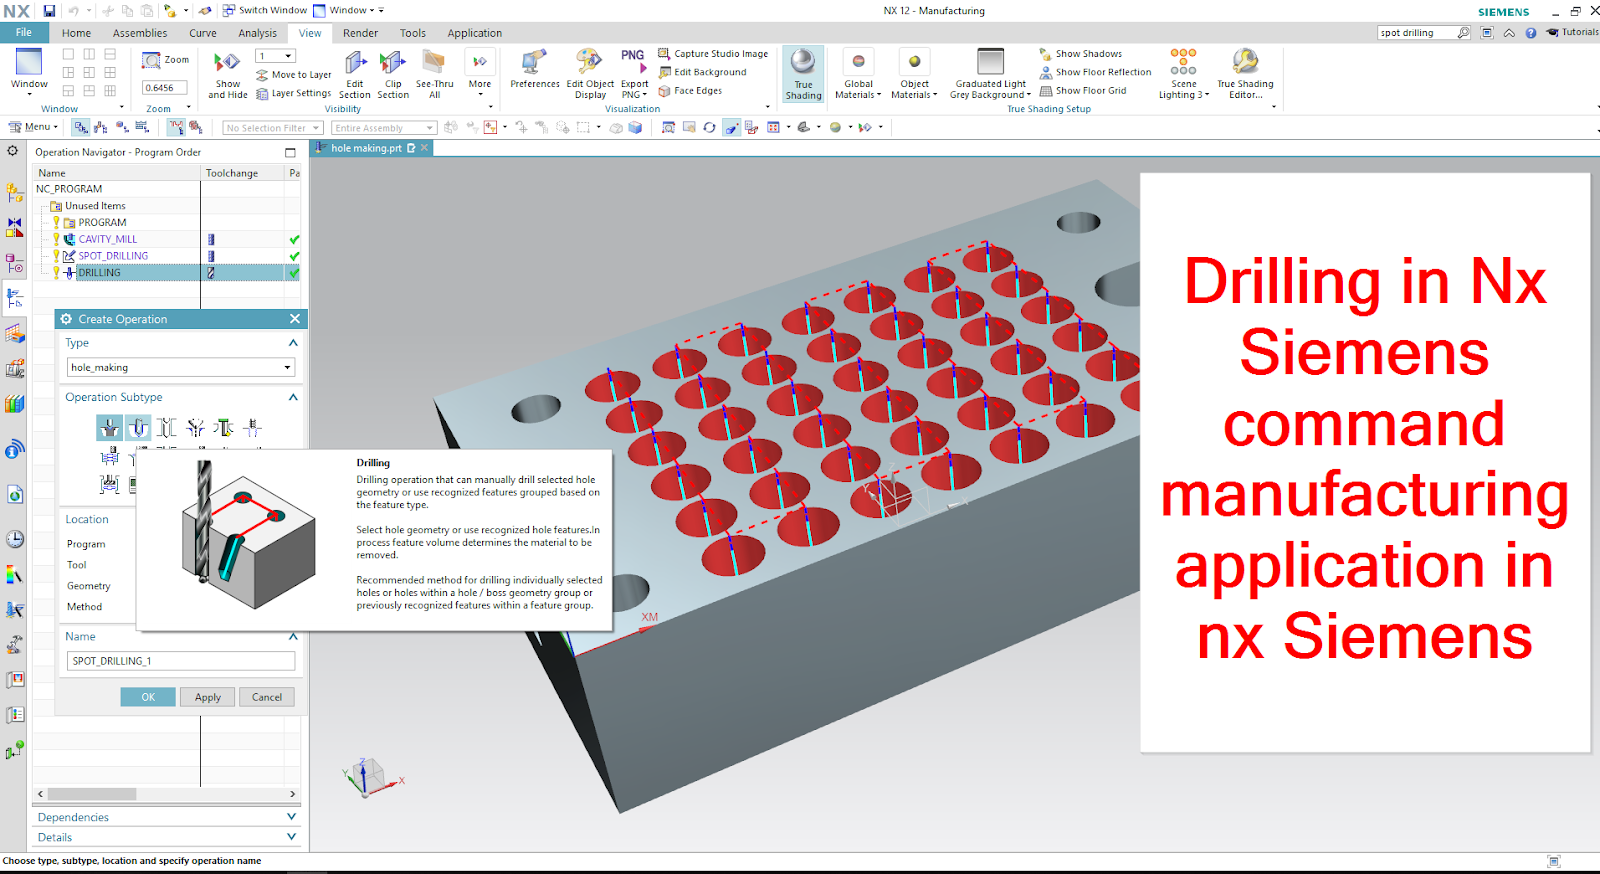This screenshot has width=1600, height=874.
Task: Open the Entire Assembly scope dropdown
Action: (384, 128)
